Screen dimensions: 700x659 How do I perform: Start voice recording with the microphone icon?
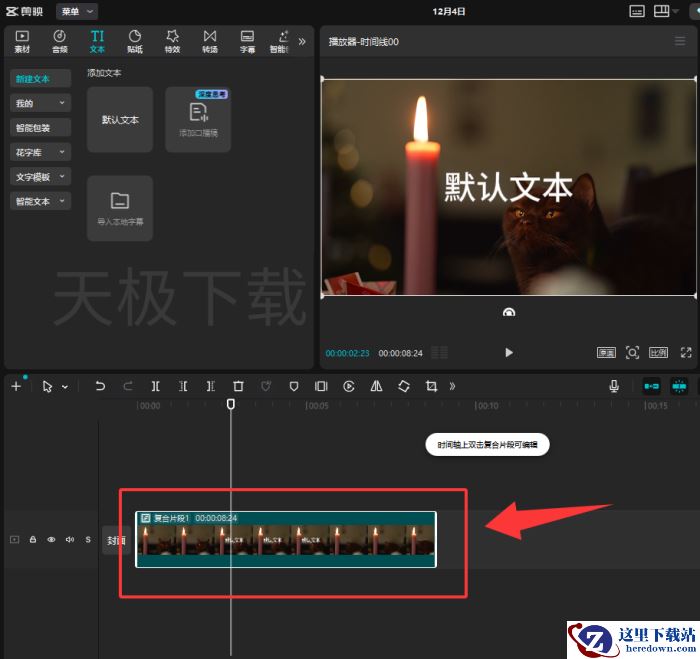tap(614, 386)
